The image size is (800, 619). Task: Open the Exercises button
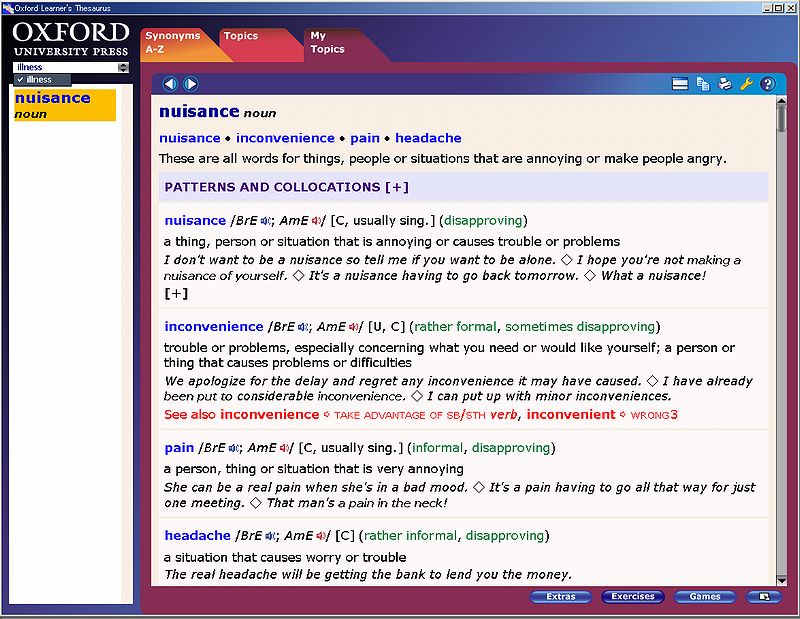click(x=633, y=597)
